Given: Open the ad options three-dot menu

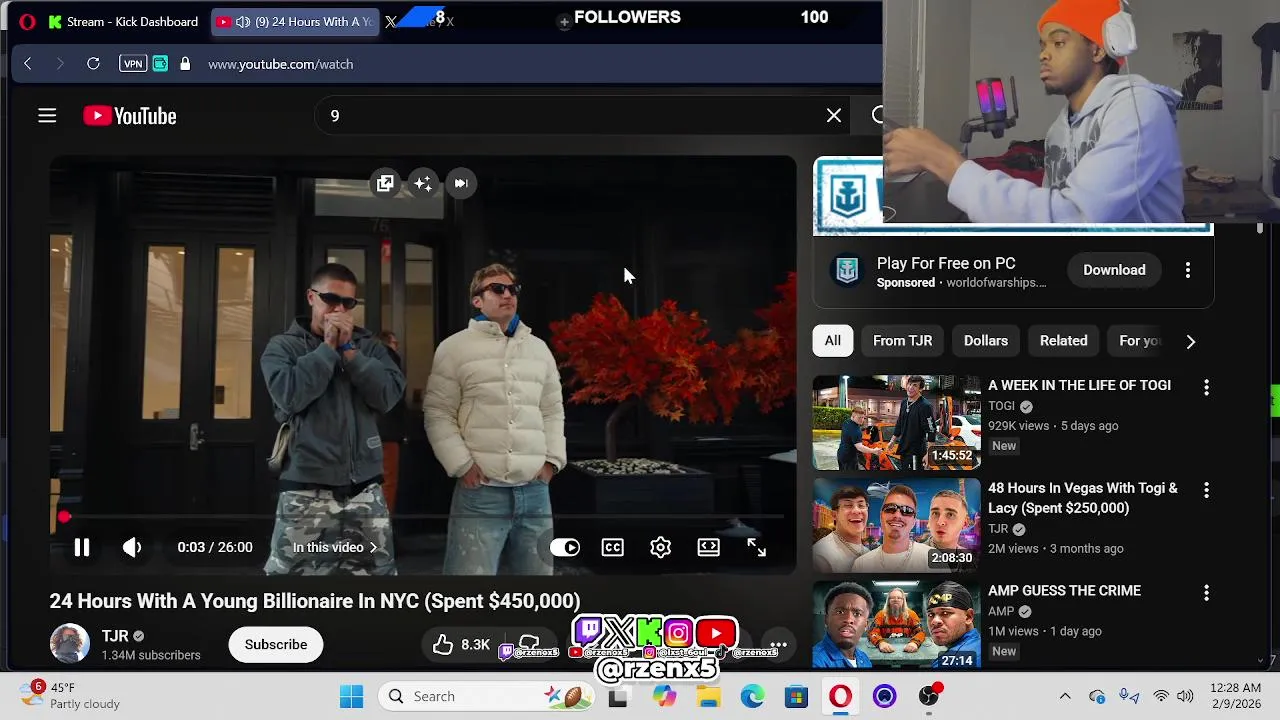Looking at the screenshot, I should (x=1188, y=270).
